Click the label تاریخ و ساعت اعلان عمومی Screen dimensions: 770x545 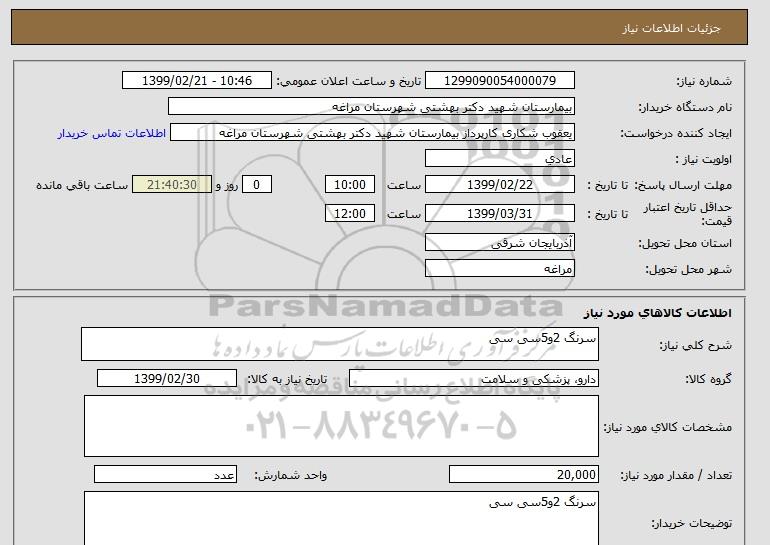point(349,81)
